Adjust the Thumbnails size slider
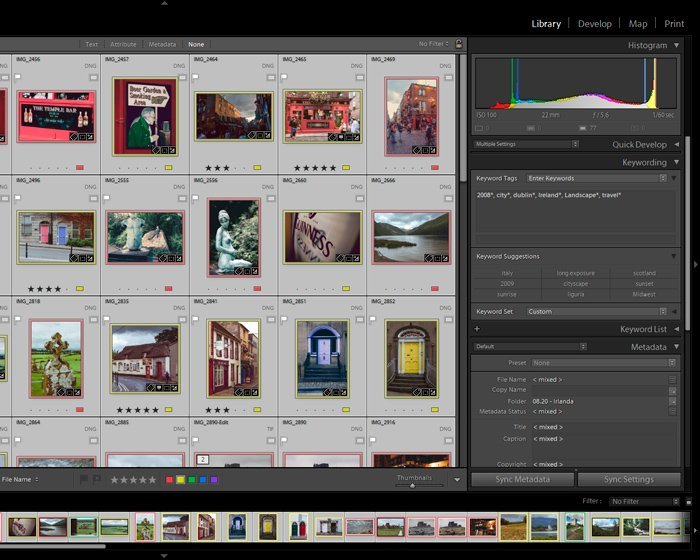The width and height of the screenshot is (700, 560). pyautogui.click(x=412, y=485)
